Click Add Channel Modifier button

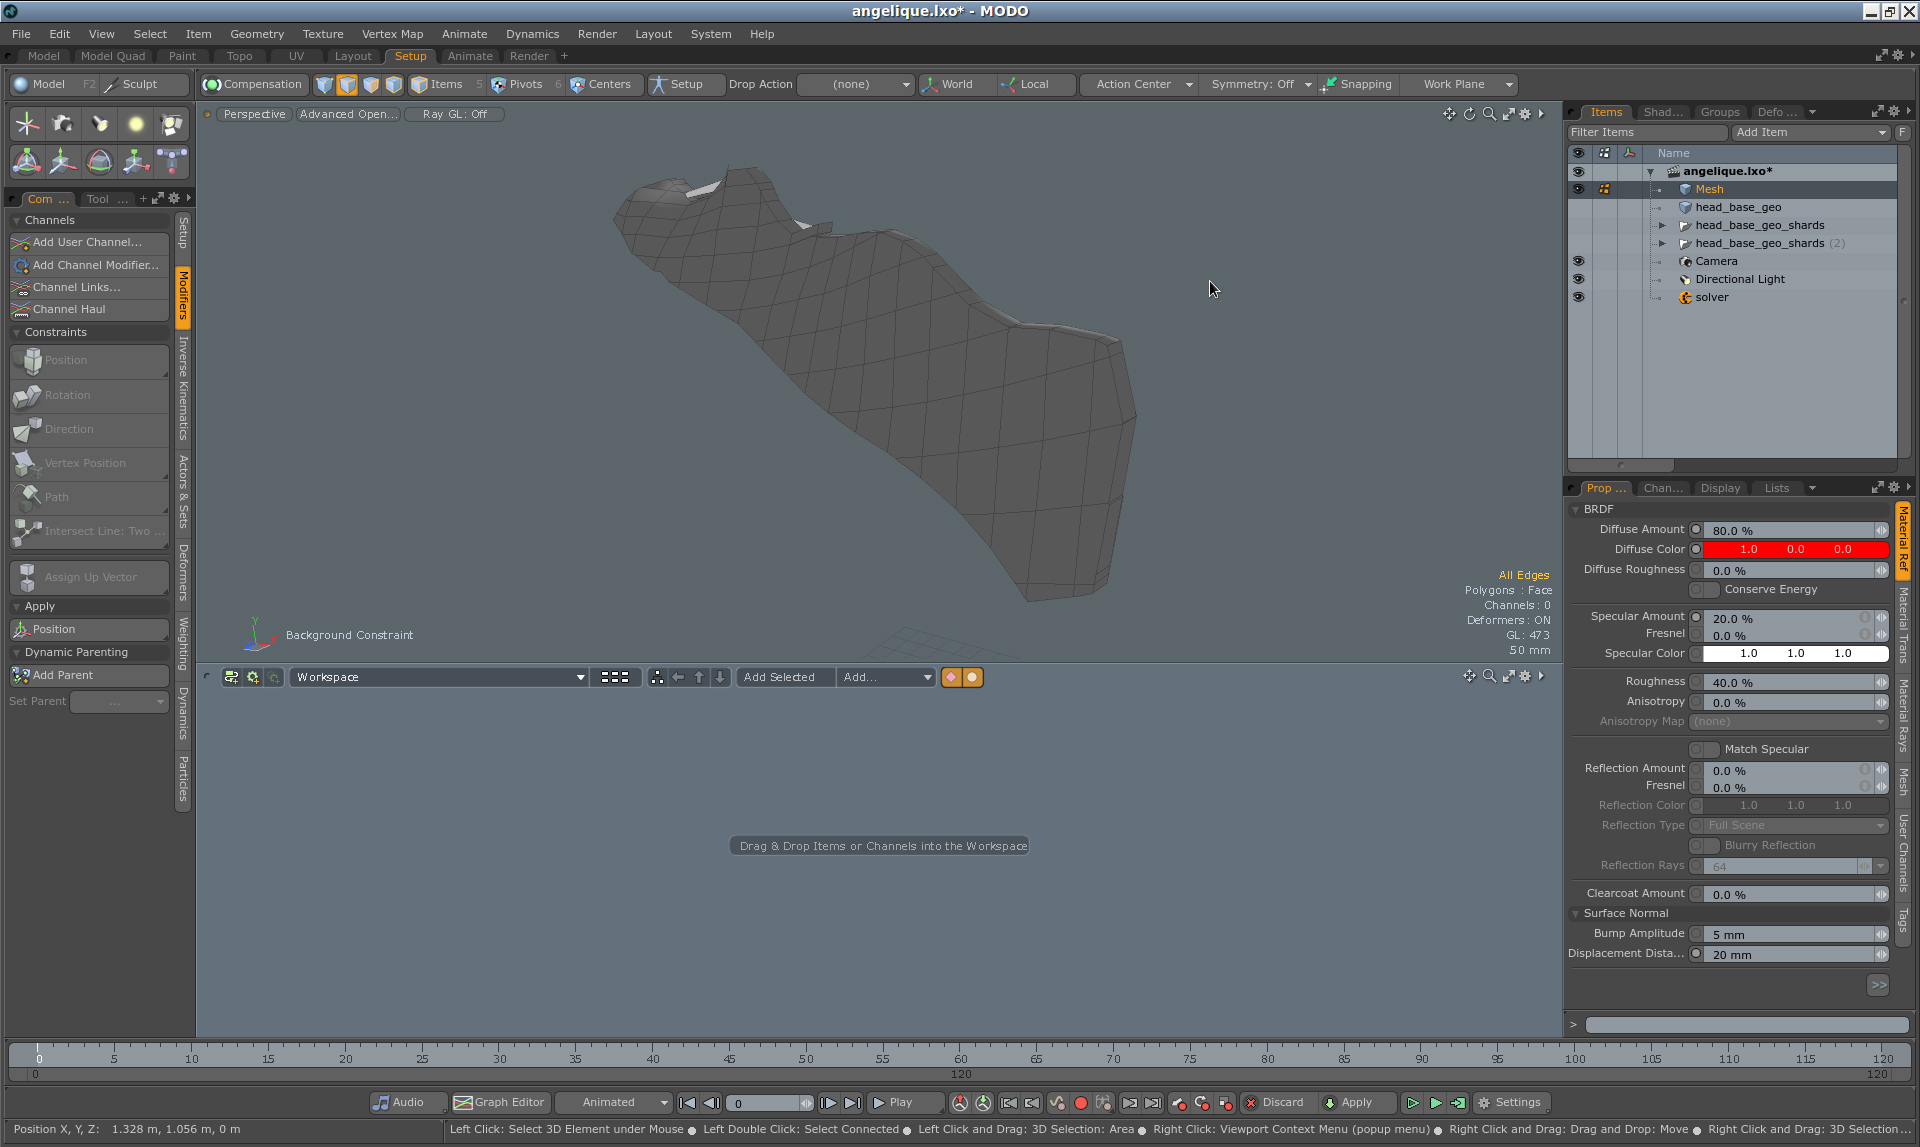point(89,265)
